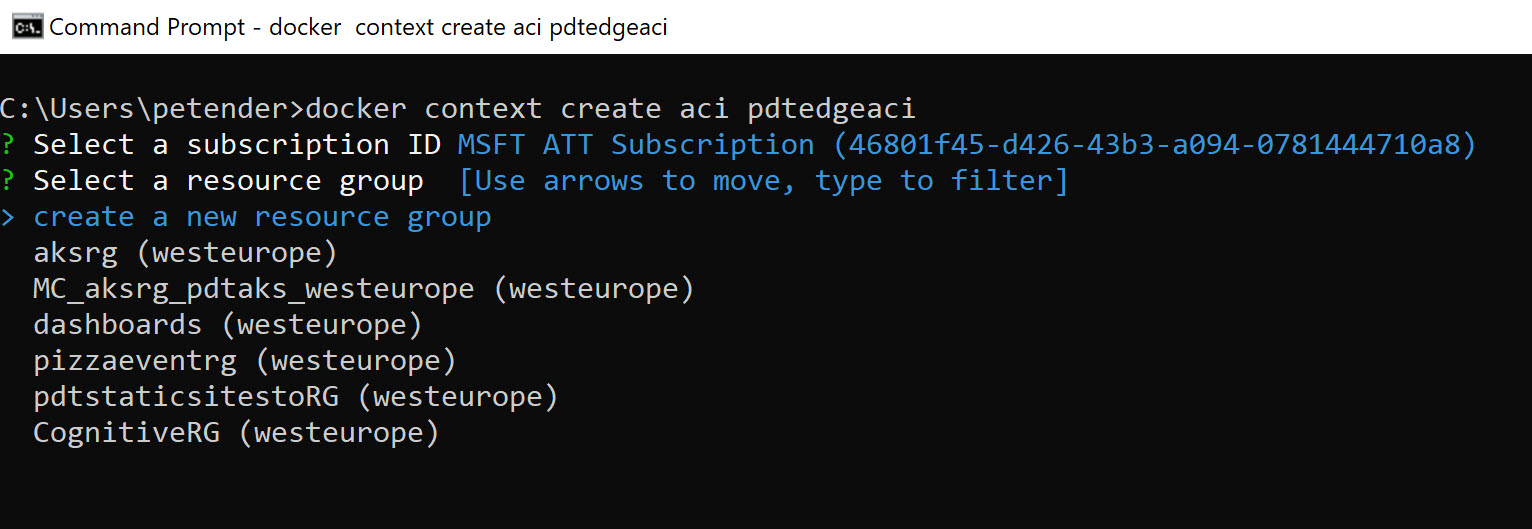Click the "Select a subscription ID" label

237,145
